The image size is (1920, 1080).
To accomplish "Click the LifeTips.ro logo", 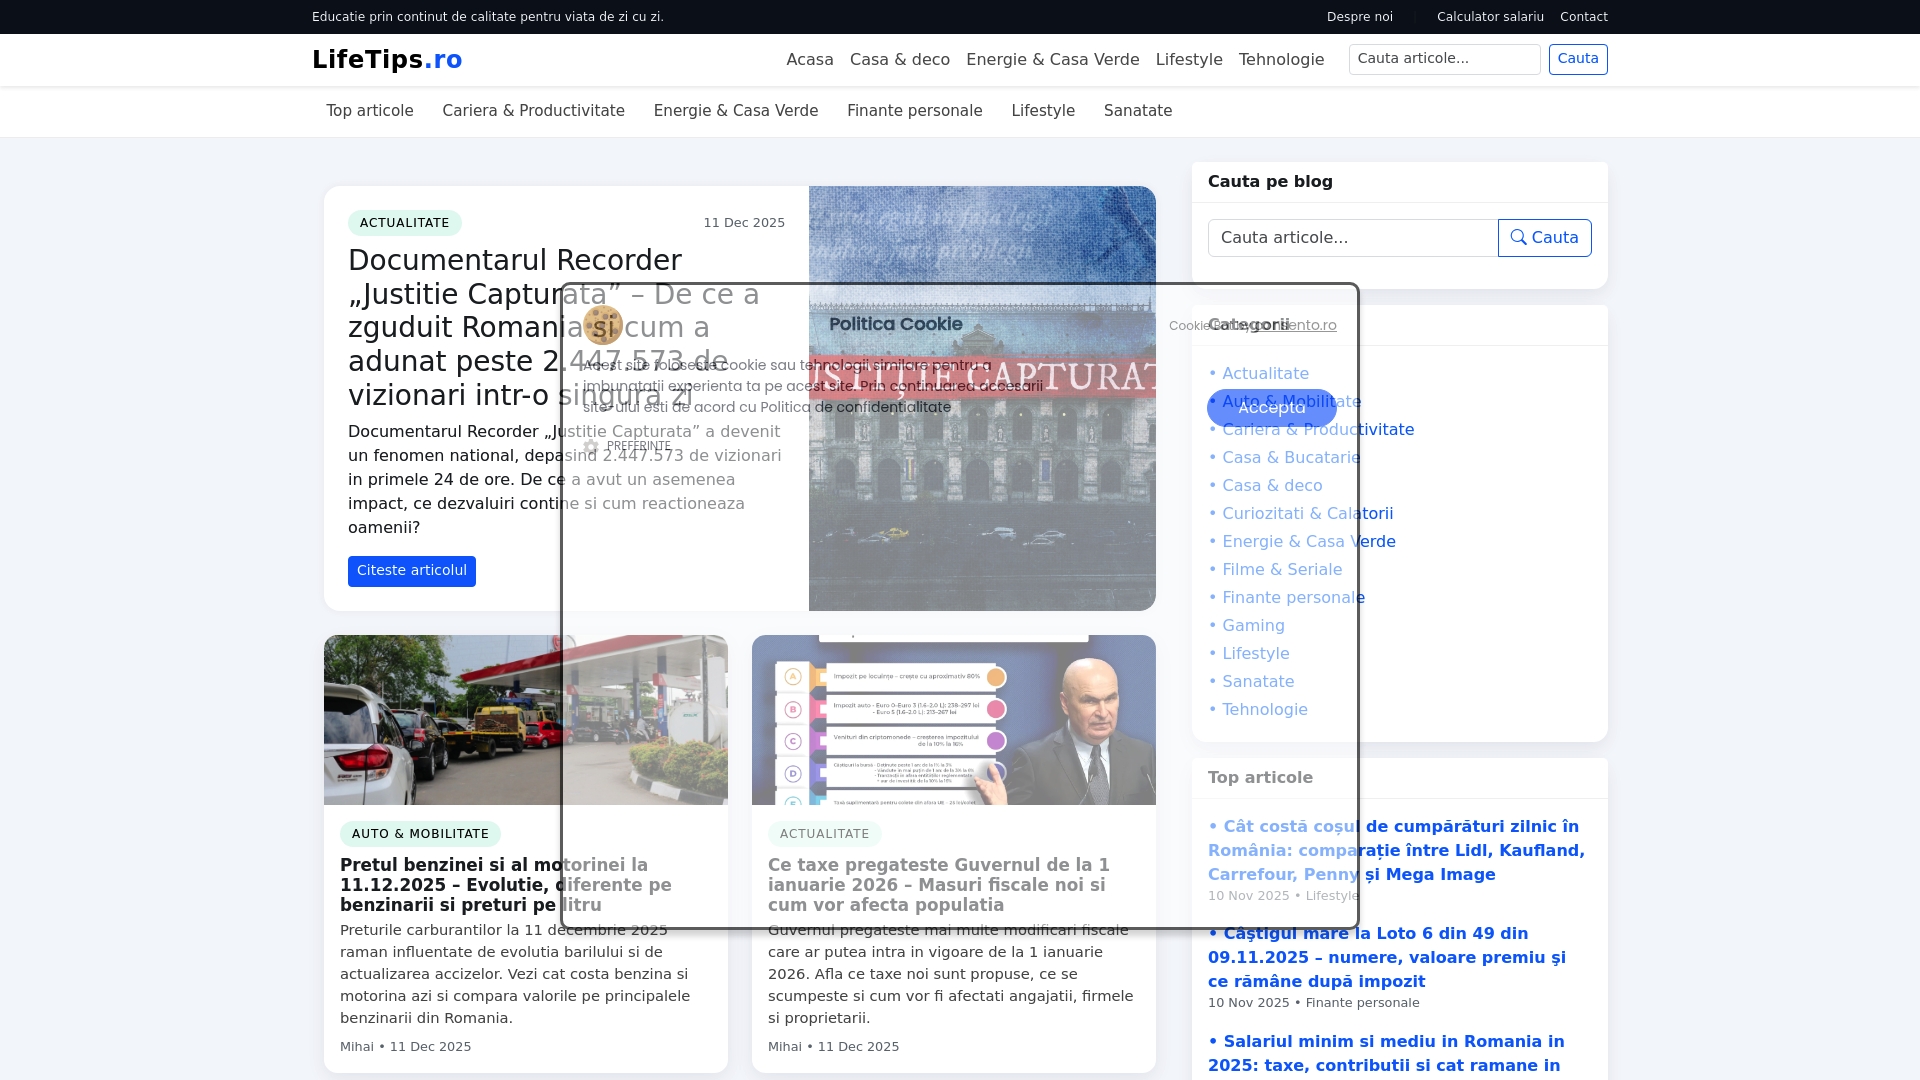I will point(387,60).
